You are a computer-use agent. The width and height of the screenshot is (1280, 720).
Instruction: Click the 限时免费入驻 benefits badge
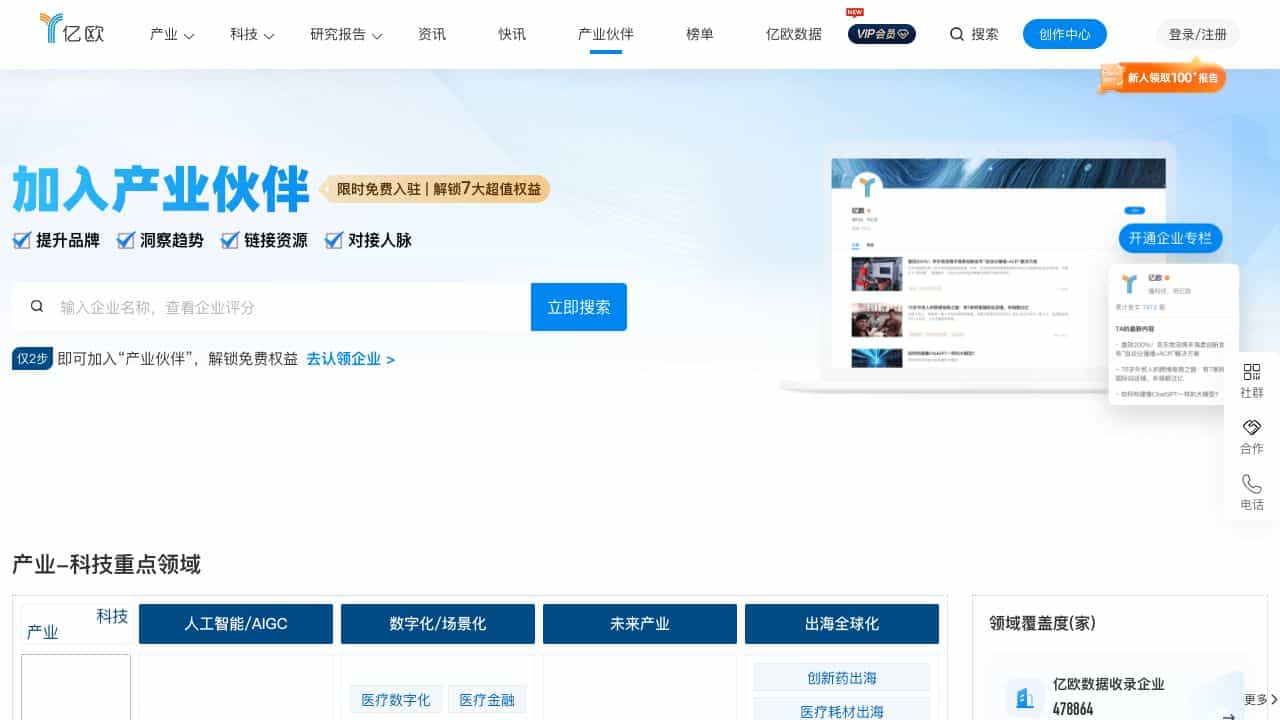click(x=434, y=189)
